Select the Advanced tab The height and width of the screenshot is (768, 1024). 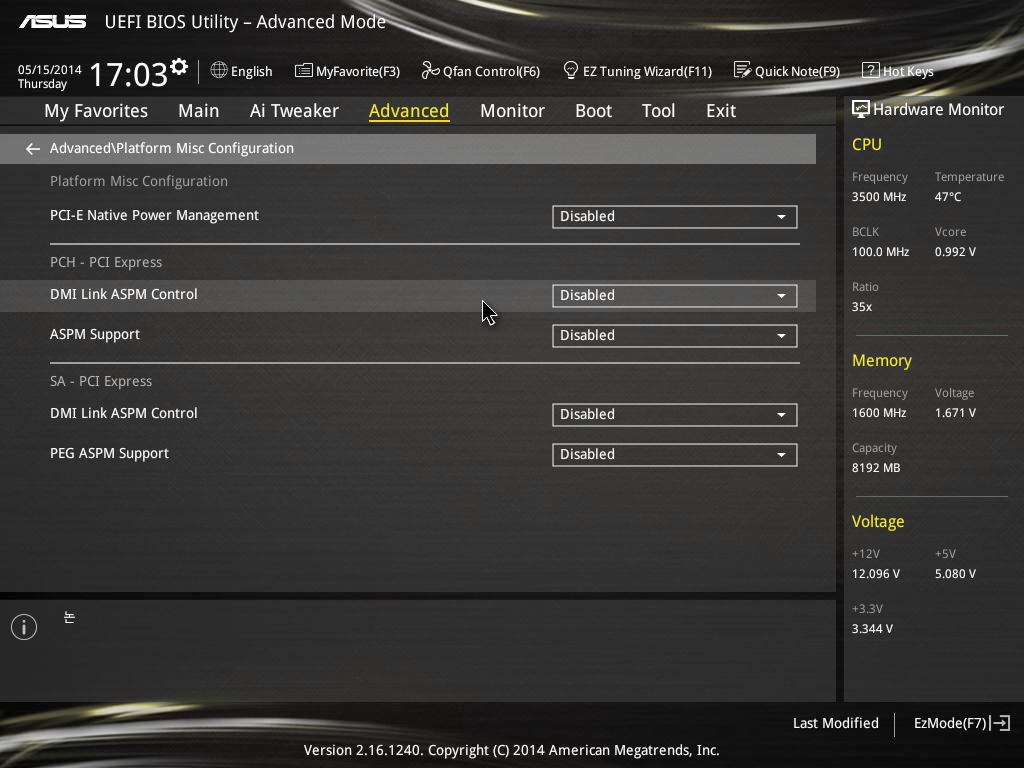pos(409,111)
